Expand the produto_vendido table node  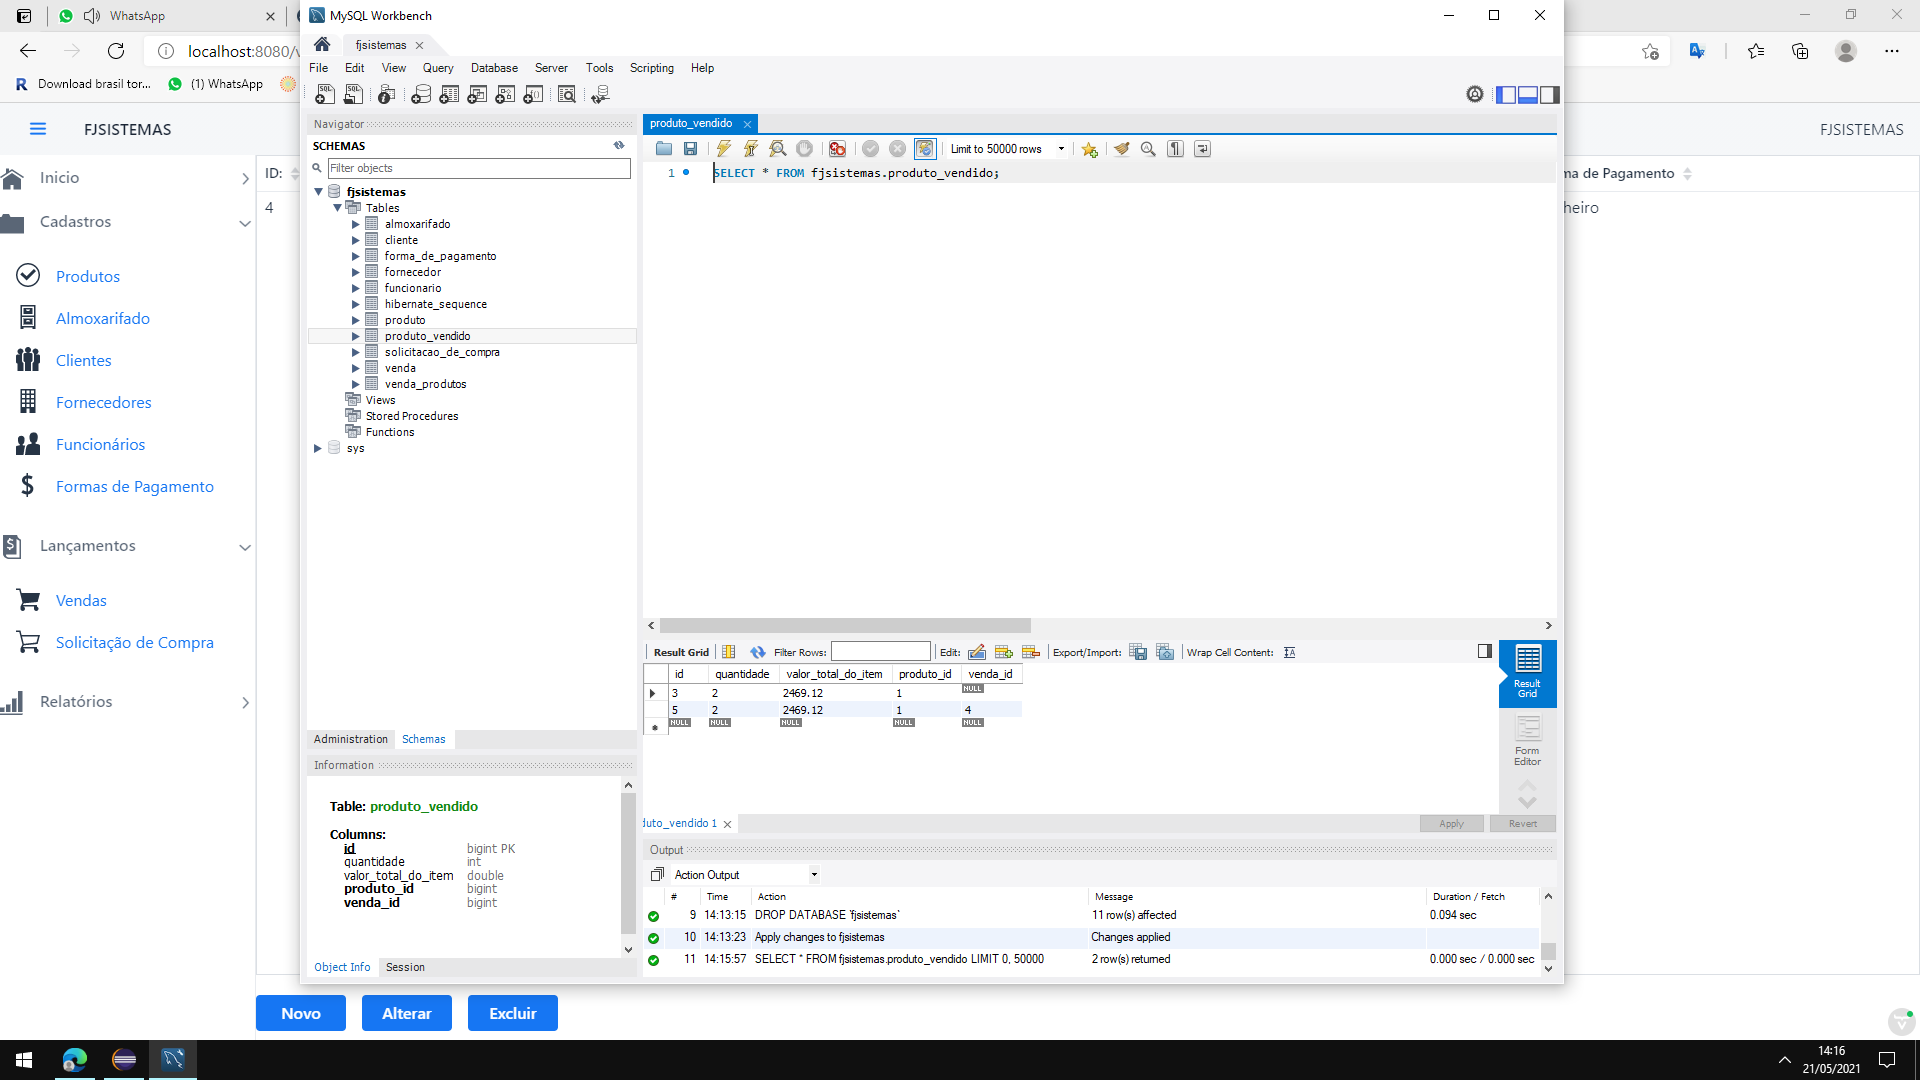(355, 336)
